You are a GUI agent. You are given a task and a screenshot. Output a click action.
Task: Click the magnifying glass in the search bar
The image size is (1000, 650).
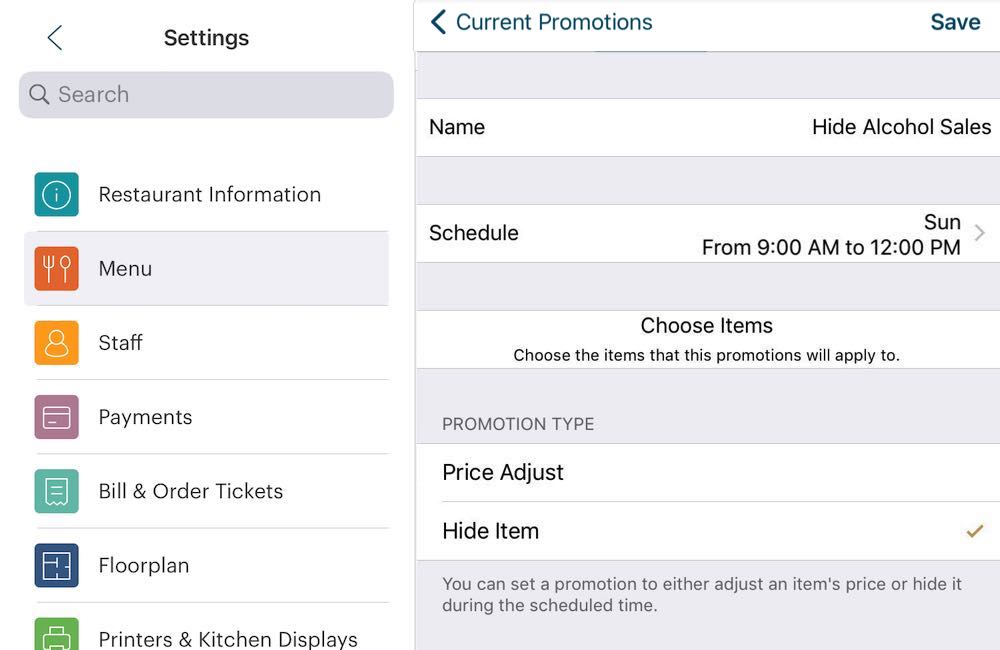click(x=39, y=94)
